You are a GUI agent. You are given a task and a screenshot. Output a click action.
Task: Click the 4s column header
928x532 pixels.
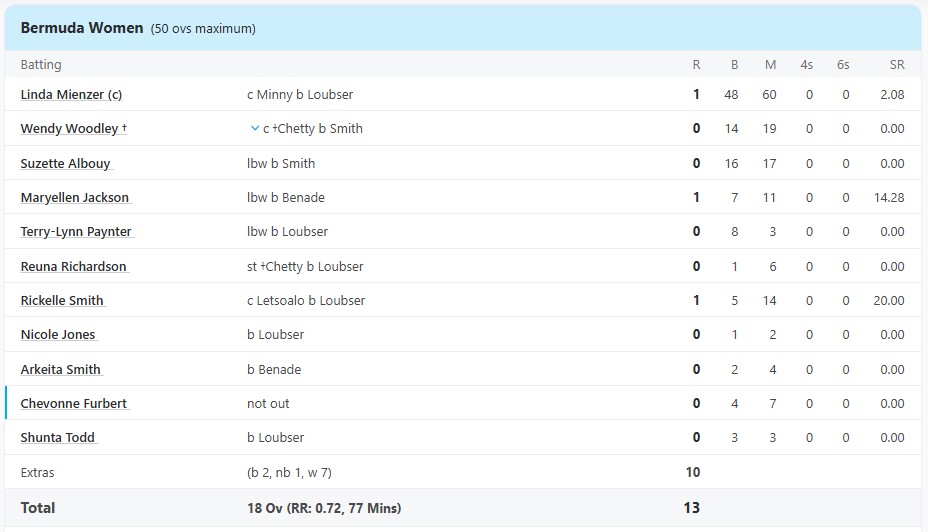tap(806, 65)
